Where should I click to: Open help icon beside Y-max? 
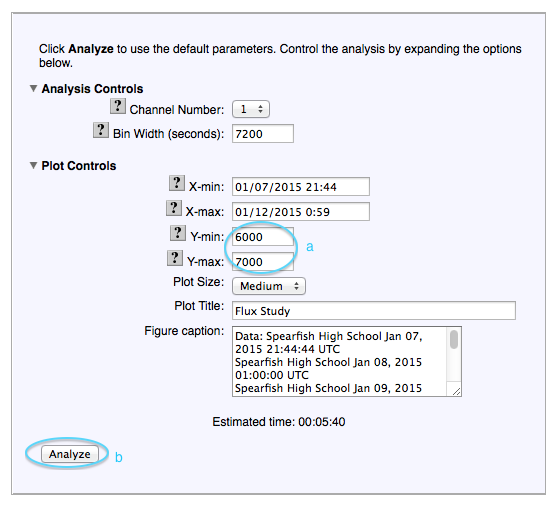pos(175,258)
